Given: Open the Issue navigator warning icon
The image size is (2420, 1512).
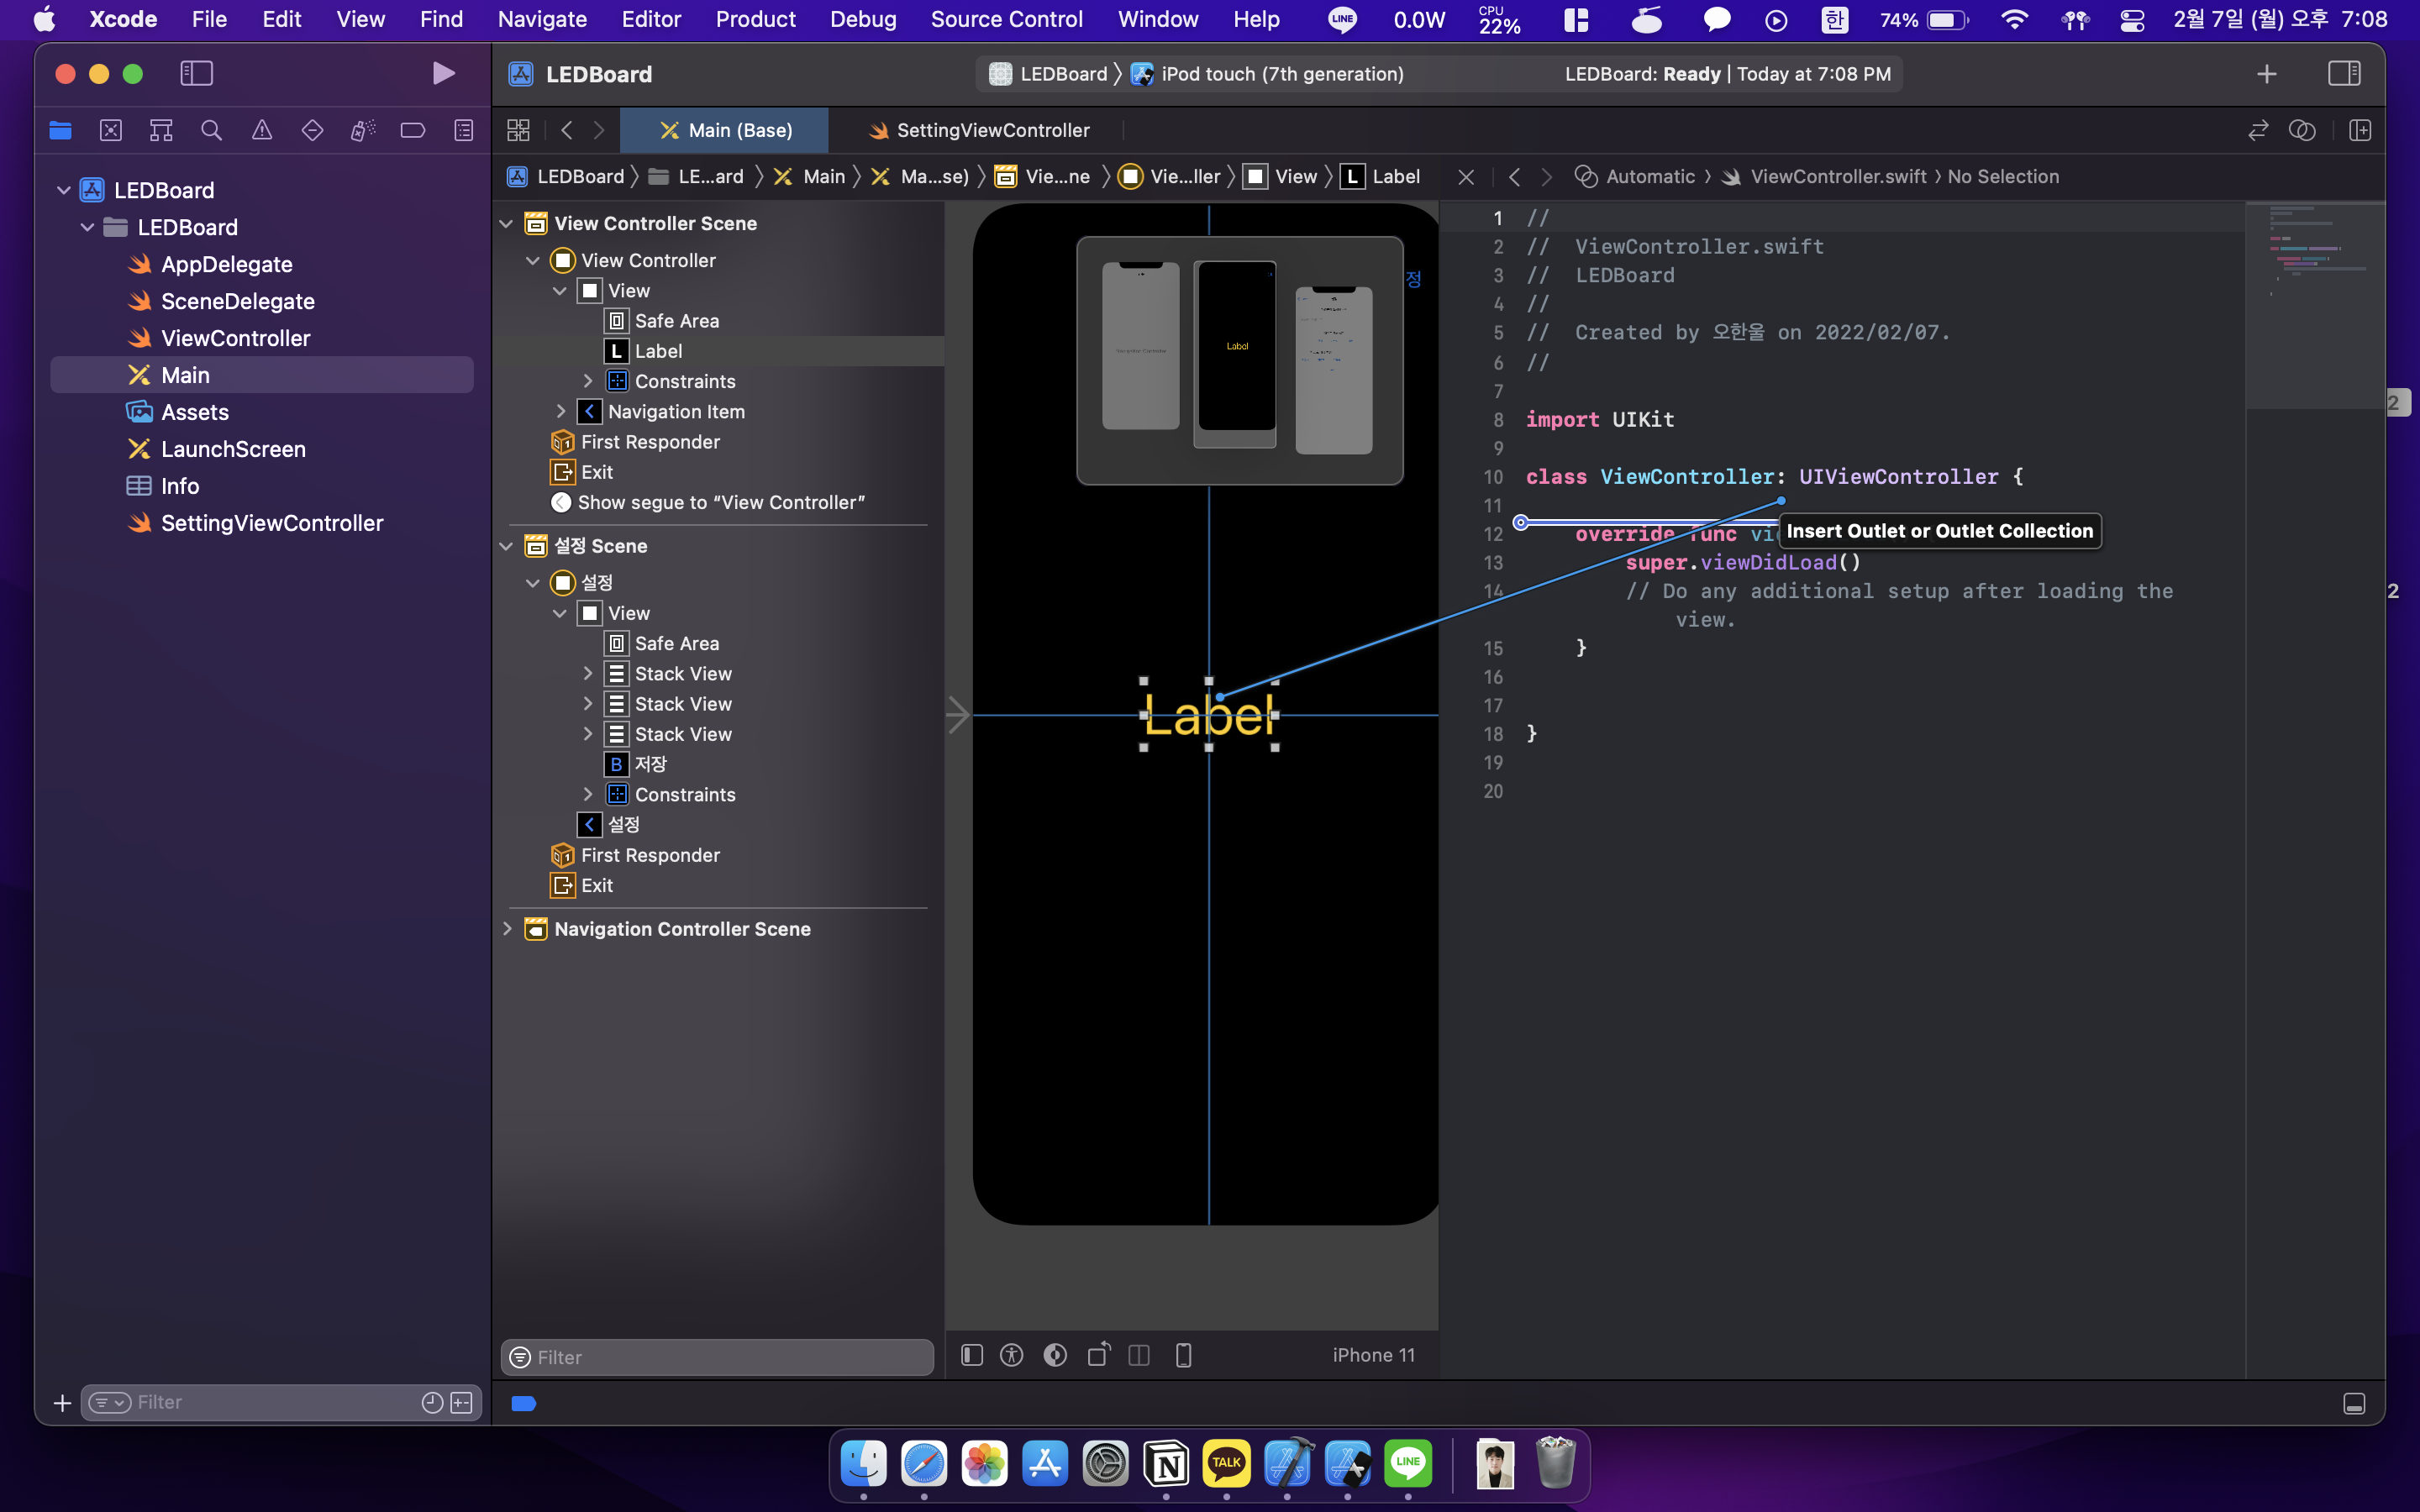Looking at the screenshot, I should click(262, 130).
